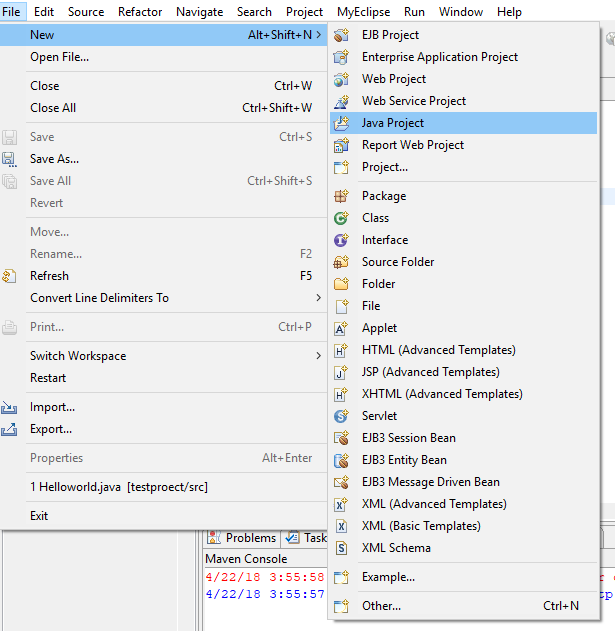Click the HTML Advanced Templates icon
Screen dimensions: 615x631
tap(341, 351)
